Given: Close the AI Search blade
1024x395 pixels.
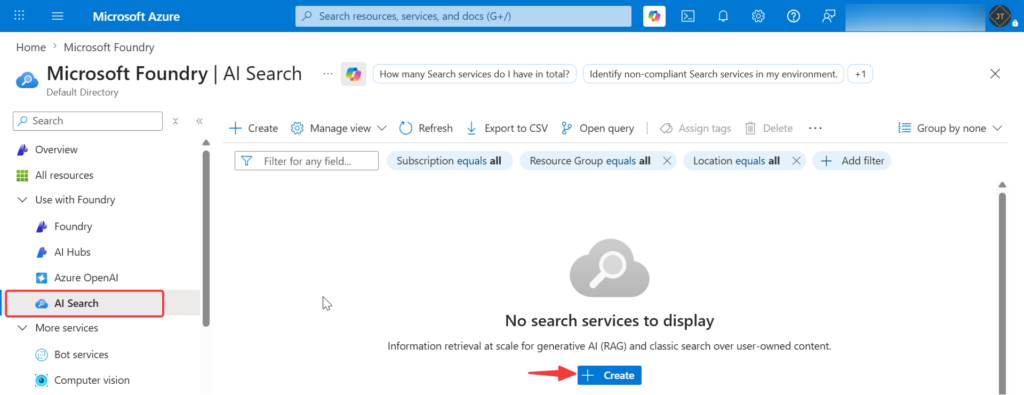Looking at the screenshot, I should (995, 74).
